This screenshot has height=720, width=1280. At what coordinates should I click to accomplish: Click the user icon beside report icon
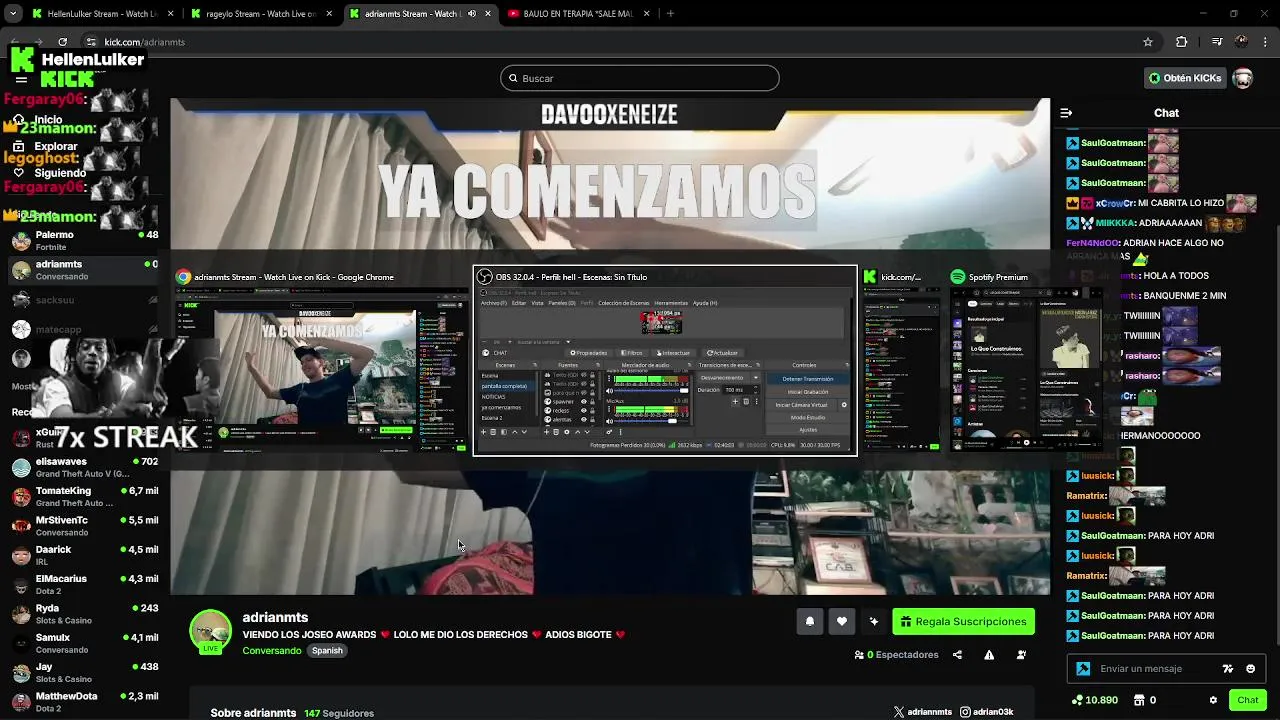[1021, 655]
